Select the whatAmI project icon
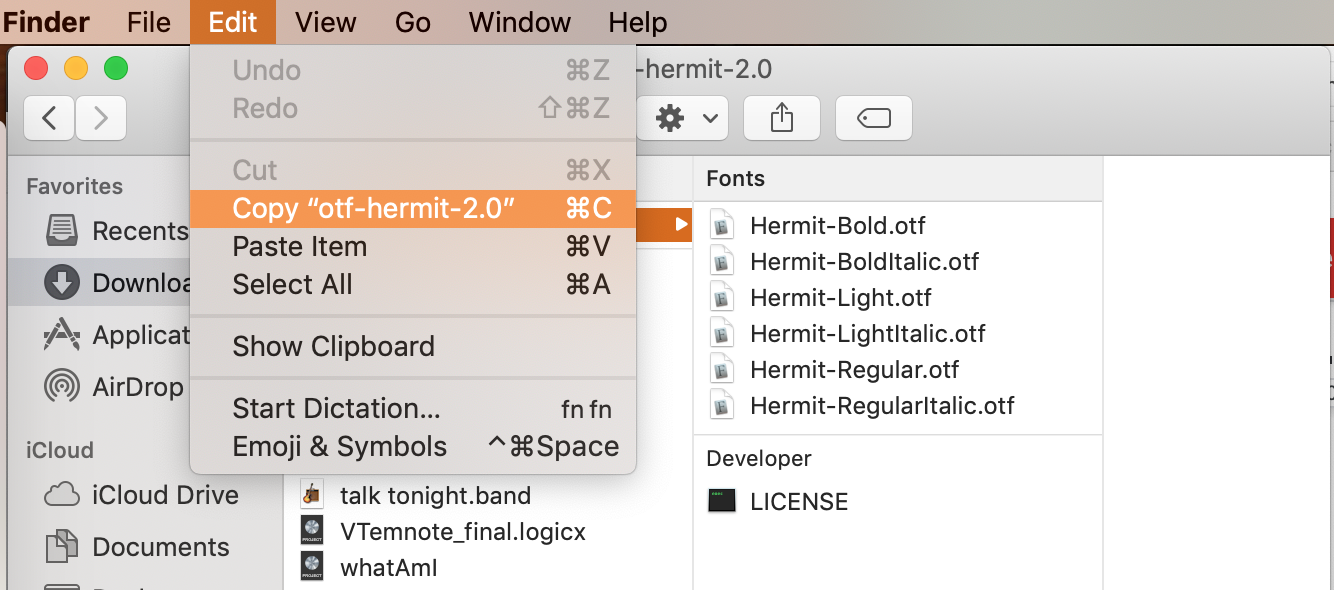The width and height of the screenshot is (1334, 590). [312, 566]
